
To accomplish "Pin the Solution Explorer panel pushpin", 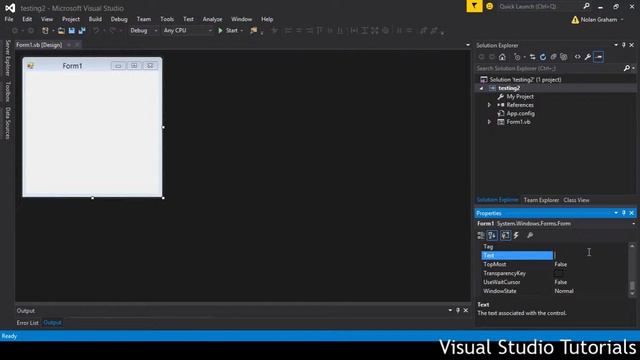I will coord(624,45).
